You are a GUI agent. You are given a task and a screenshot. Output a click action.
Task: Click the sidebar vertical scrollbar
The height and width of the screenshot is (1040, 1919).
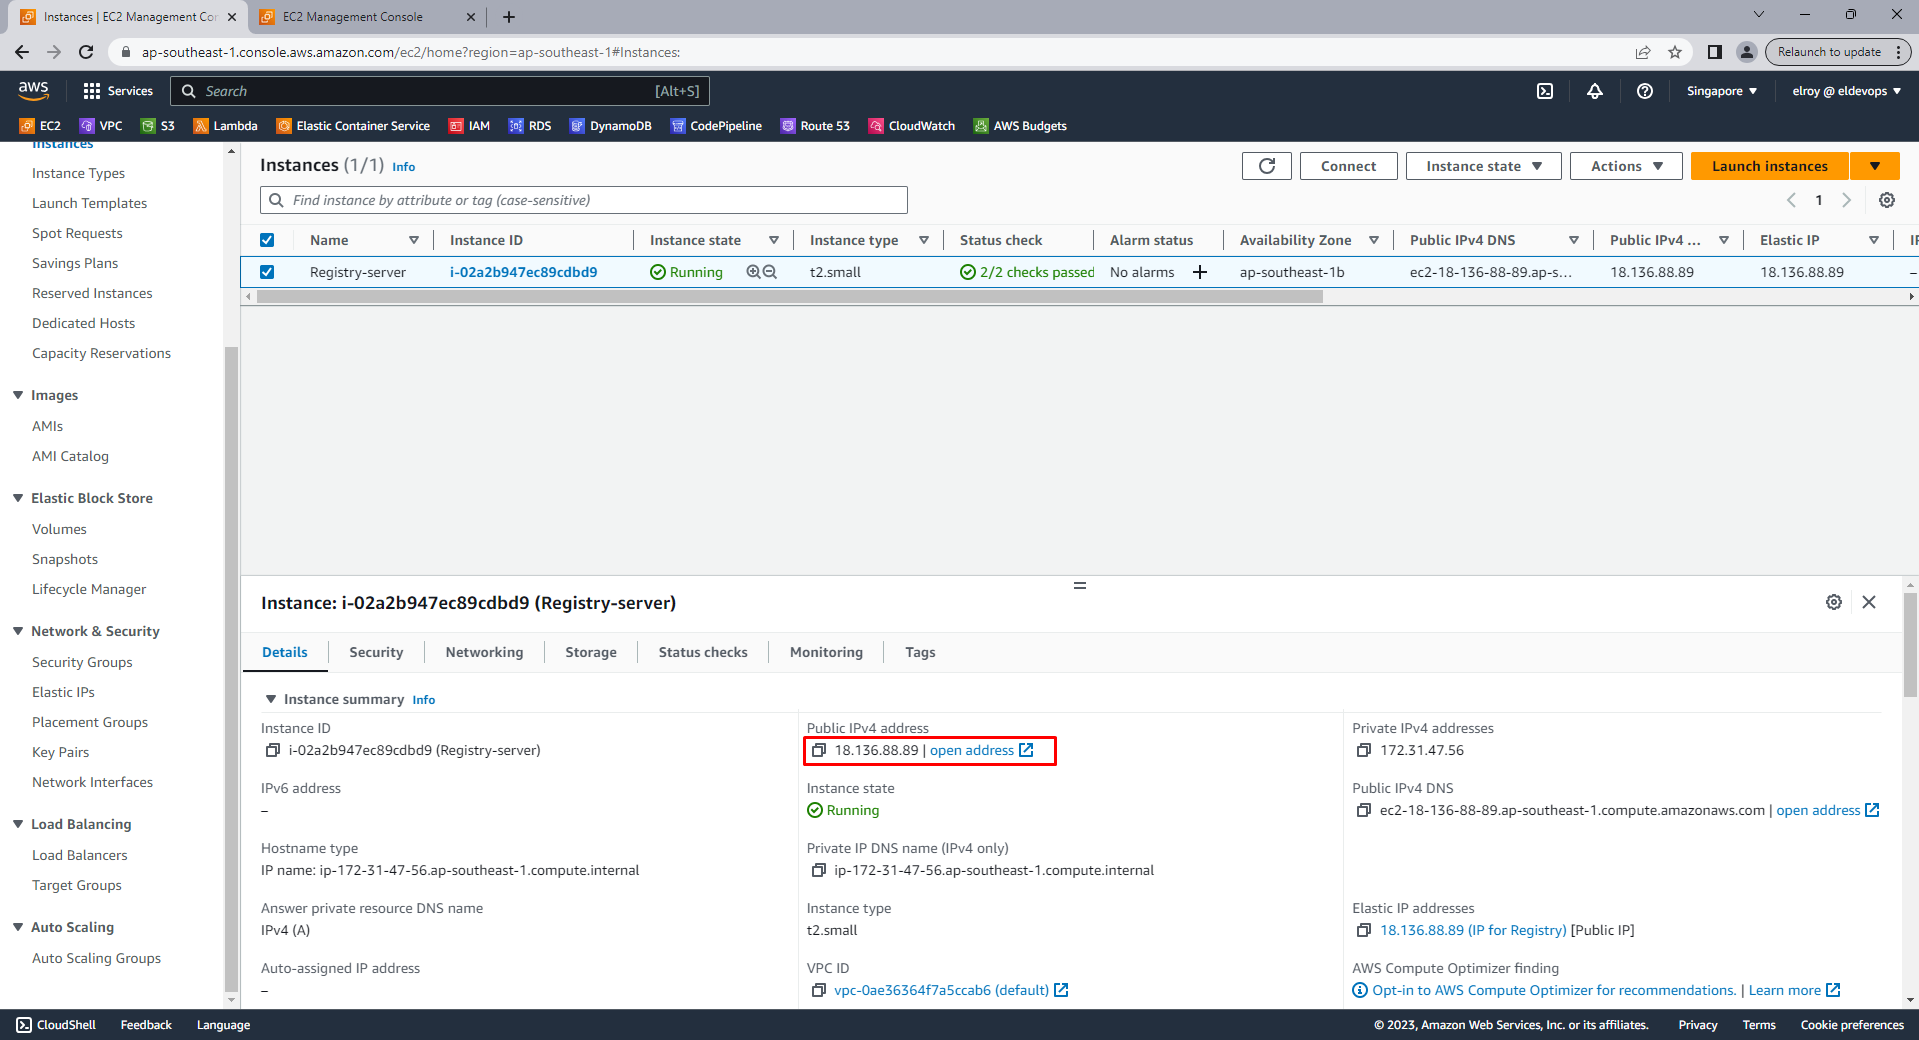coord(231,670)
